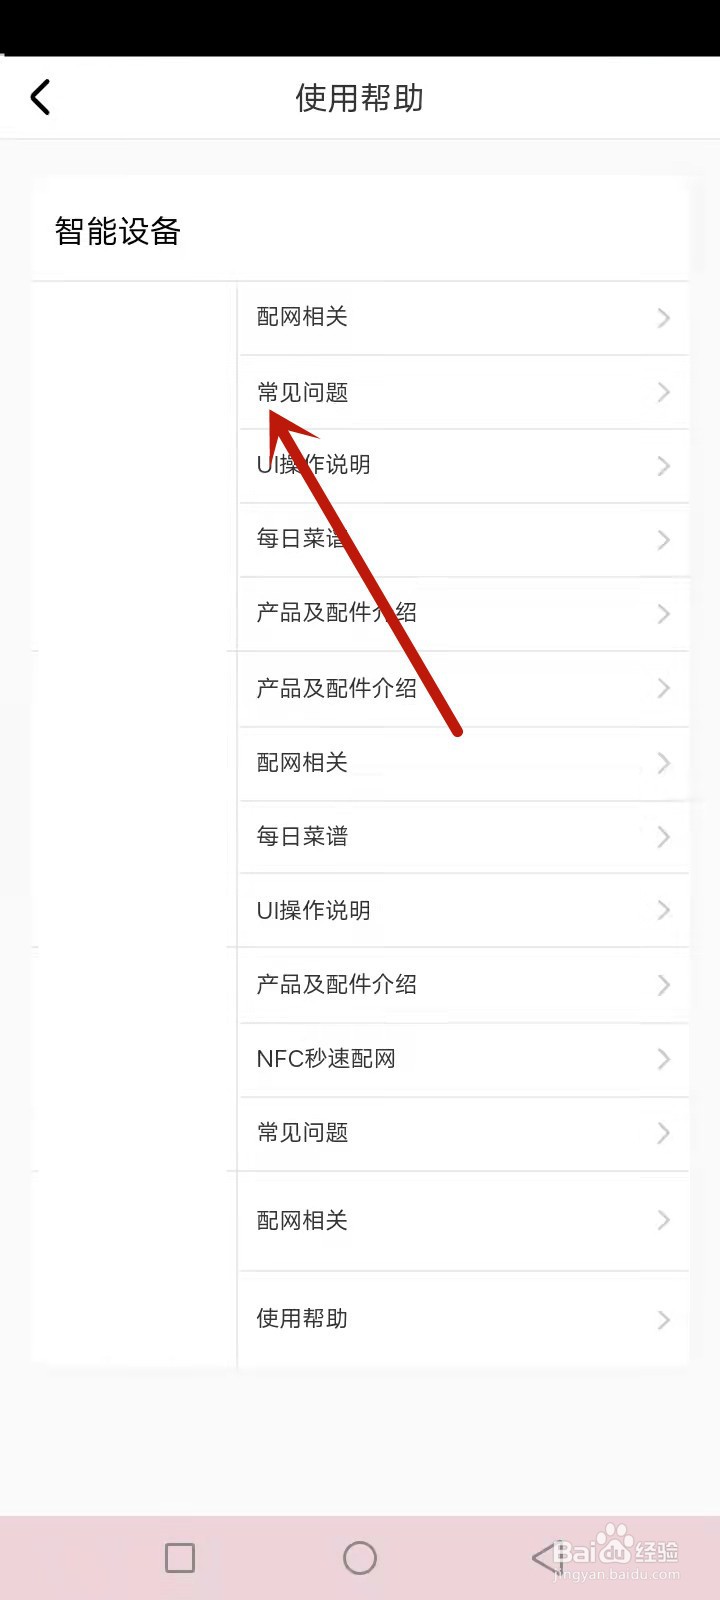Tap the chevron beside the first UI操作说明
The image size is (720, 1600).
(x=664, y=466)
